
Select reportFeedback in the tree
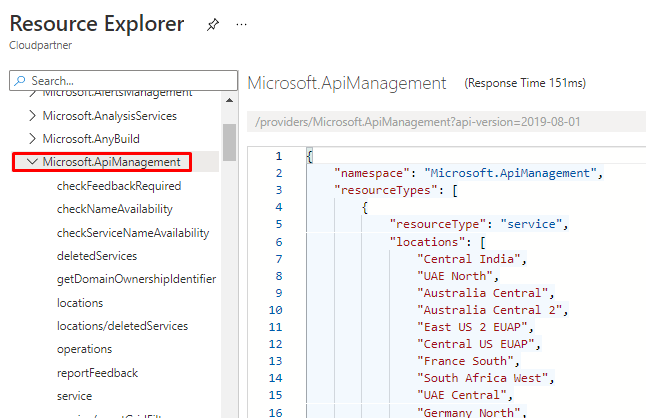point(97,373)
